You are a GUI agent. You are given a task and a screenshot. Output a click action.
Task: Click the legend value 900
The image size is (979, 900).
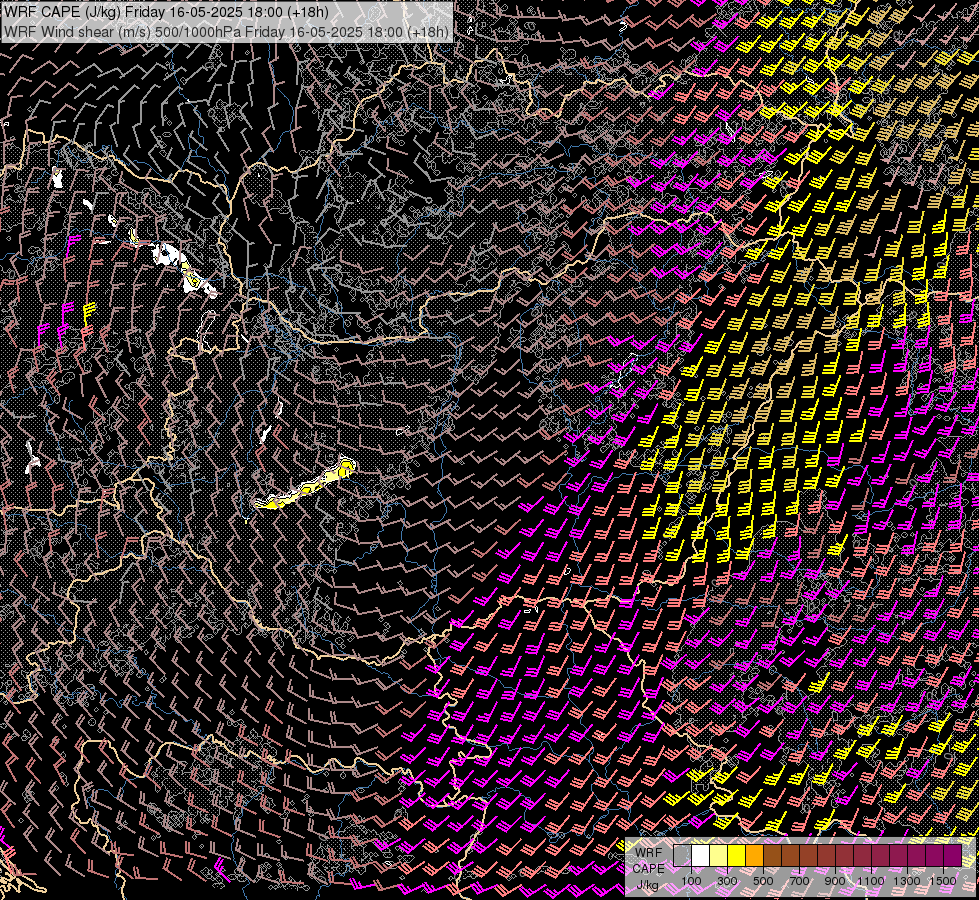(x=835, y=881)
